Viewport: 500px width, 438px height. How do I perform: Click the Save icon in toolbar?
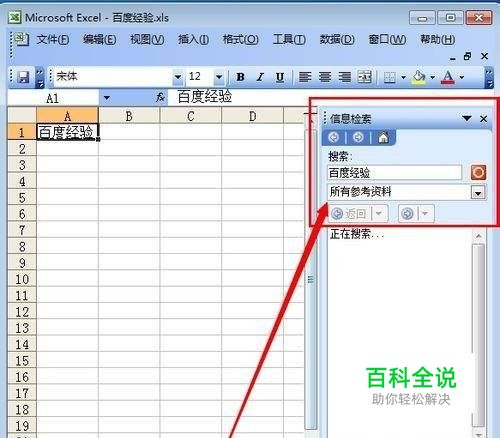[x=23, y=77]
